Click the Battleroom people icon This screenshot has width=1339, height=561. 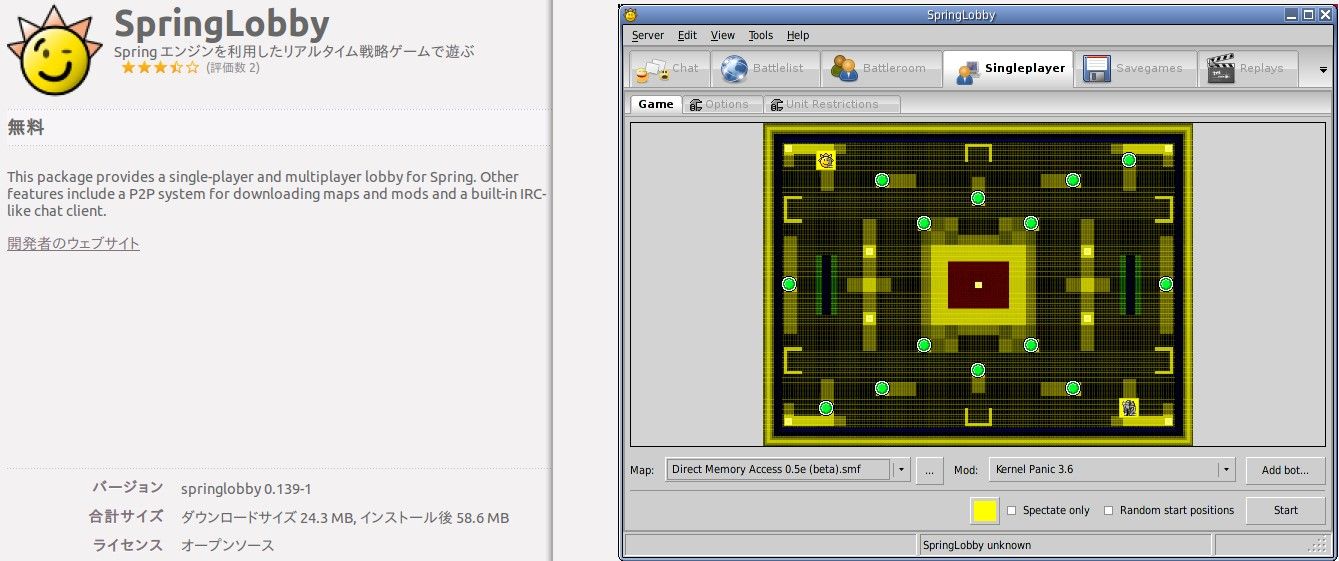click(x=843, y=69)
